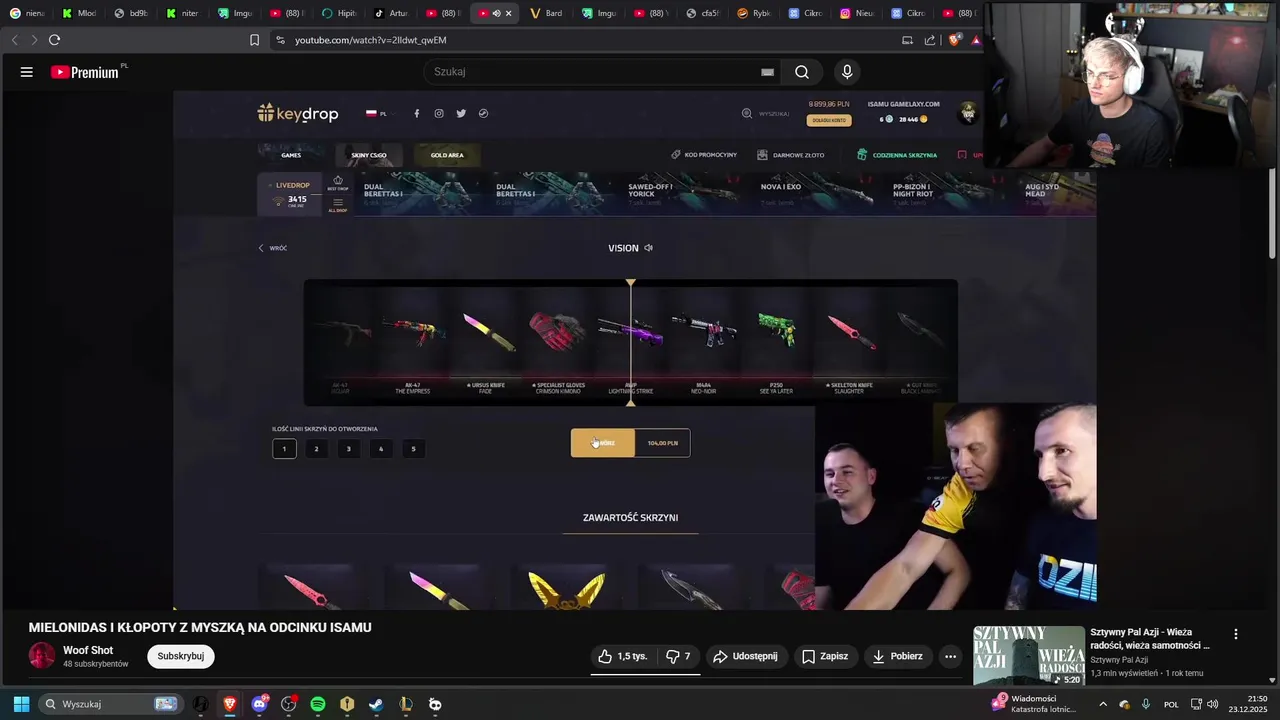This screenshot has width=1280, height=720.
Task: Open site settings icon beside the URL
Action: coord(280,40)
